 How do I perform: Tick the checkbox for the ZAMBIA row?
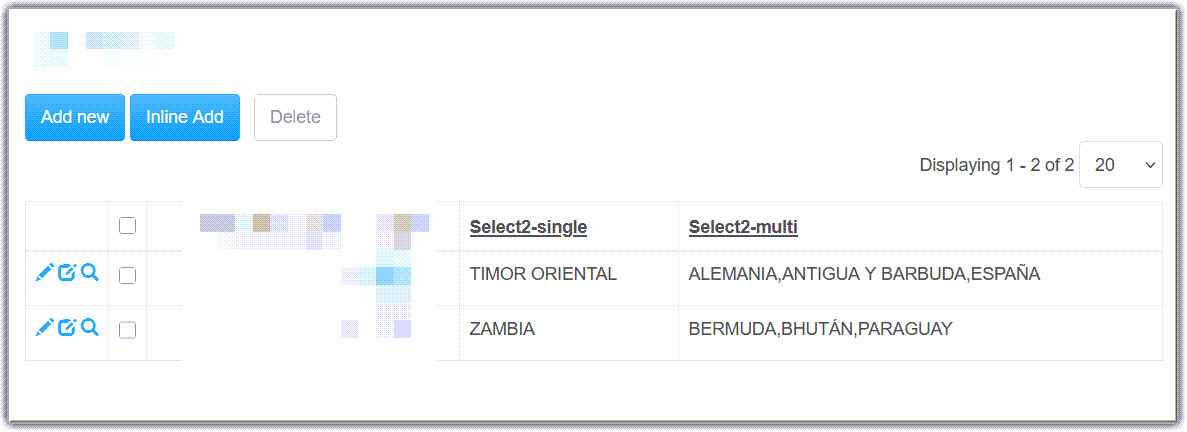click(x=128, y=330)
